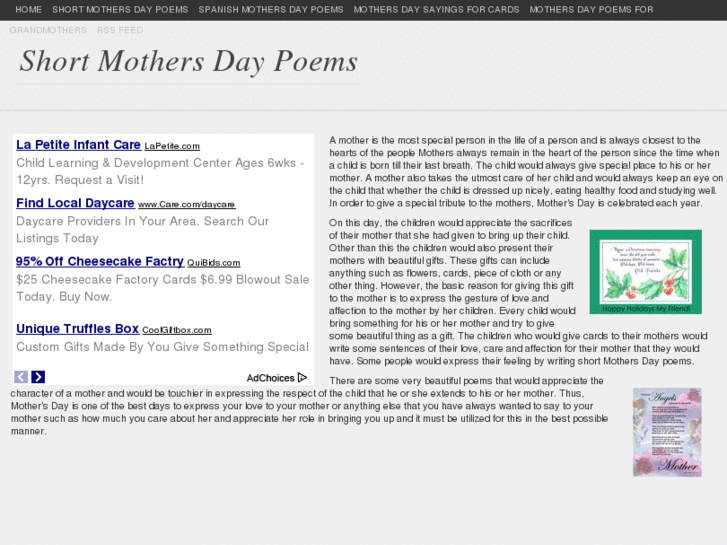Open Short Mothers Day Poems menu link

click(x=120, y=10)
